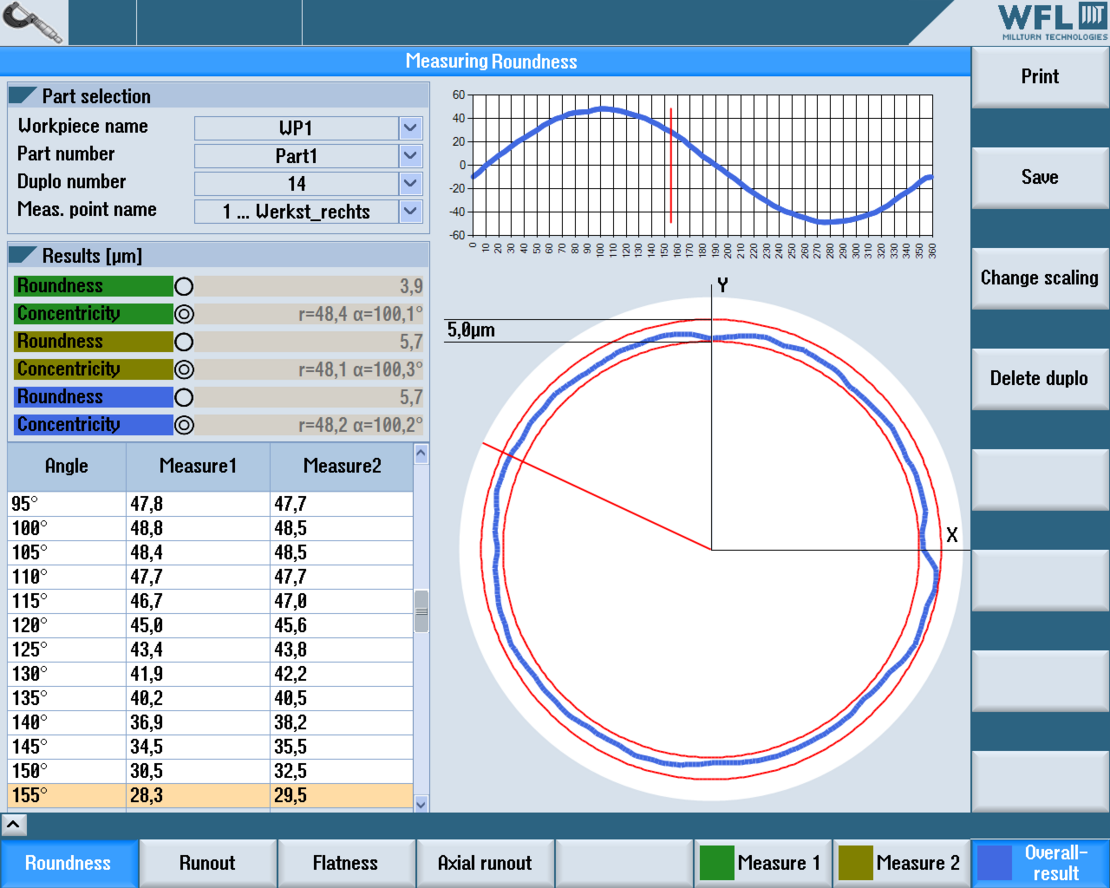1110x888 pixels.
Task: Click the roundness value 3,9
Action: point(411,286)
